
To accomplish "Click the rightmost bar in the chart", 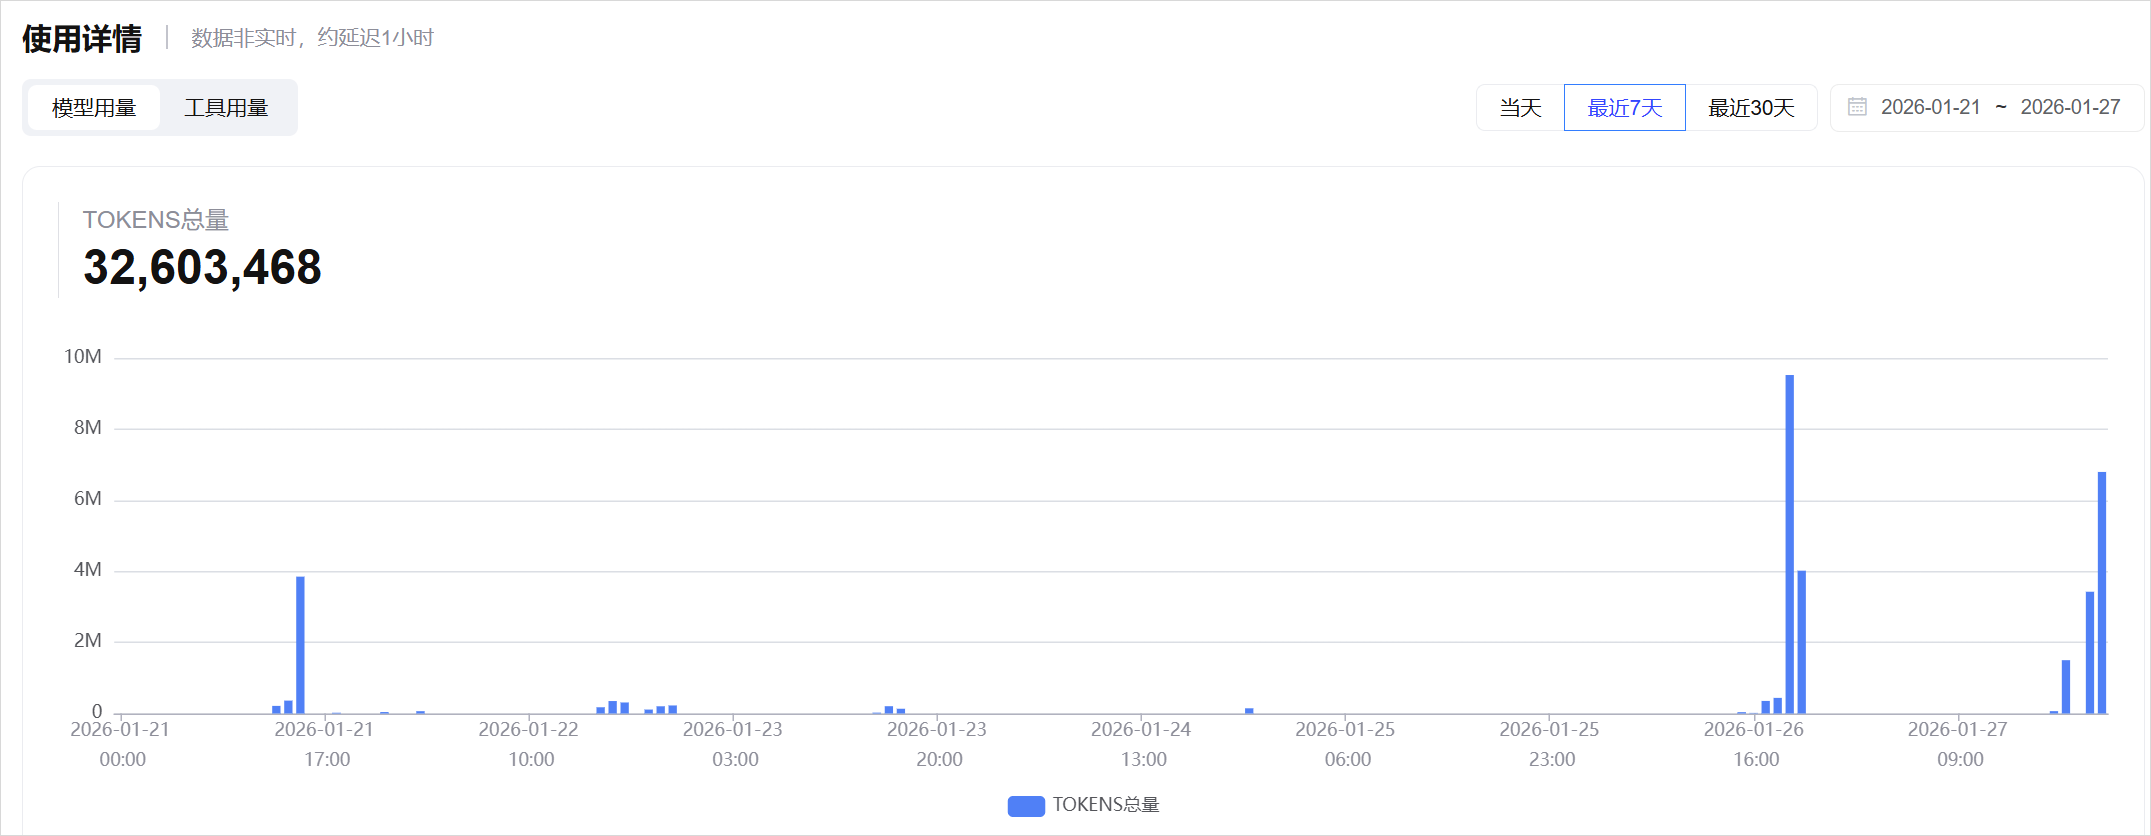I will (x=2101, y=592).
